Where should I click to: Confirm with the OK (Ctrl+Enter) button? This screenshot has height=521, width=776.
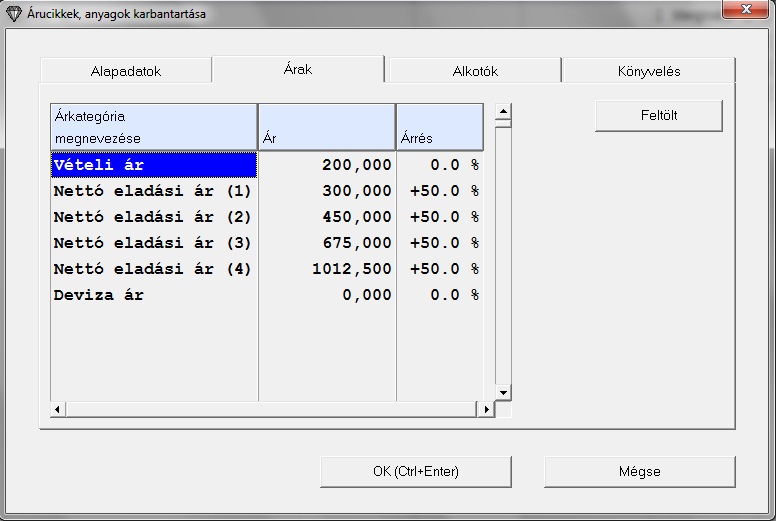click(x=415, y=471)
